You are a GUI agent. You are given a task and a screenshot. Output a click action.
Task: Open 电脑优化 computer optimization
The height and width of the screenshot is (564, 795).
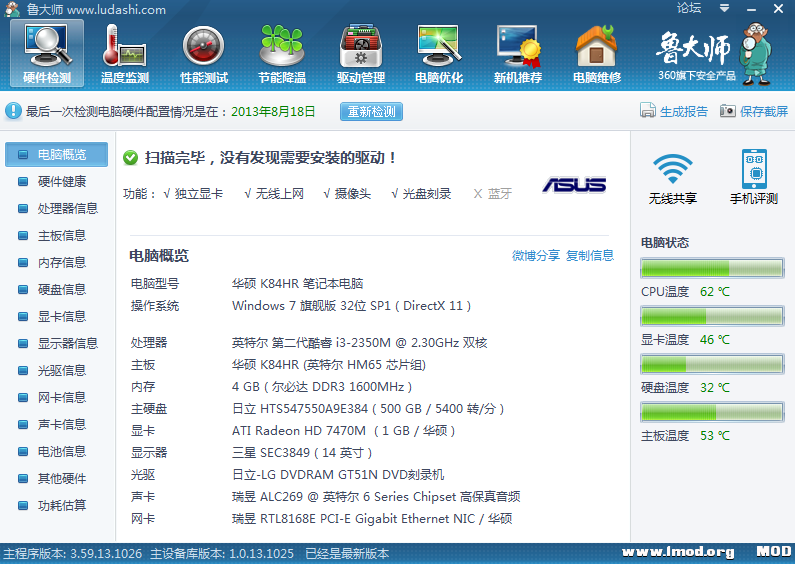click(439, 53)
